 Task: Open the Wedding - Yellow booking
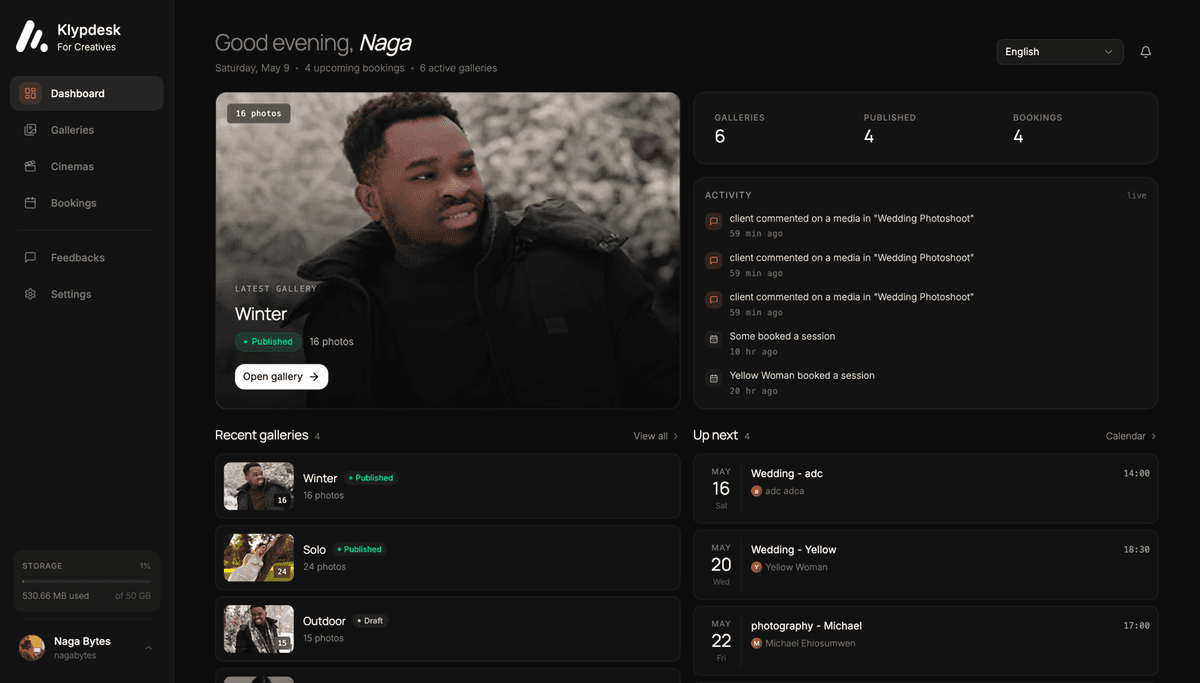coord(926,565)
